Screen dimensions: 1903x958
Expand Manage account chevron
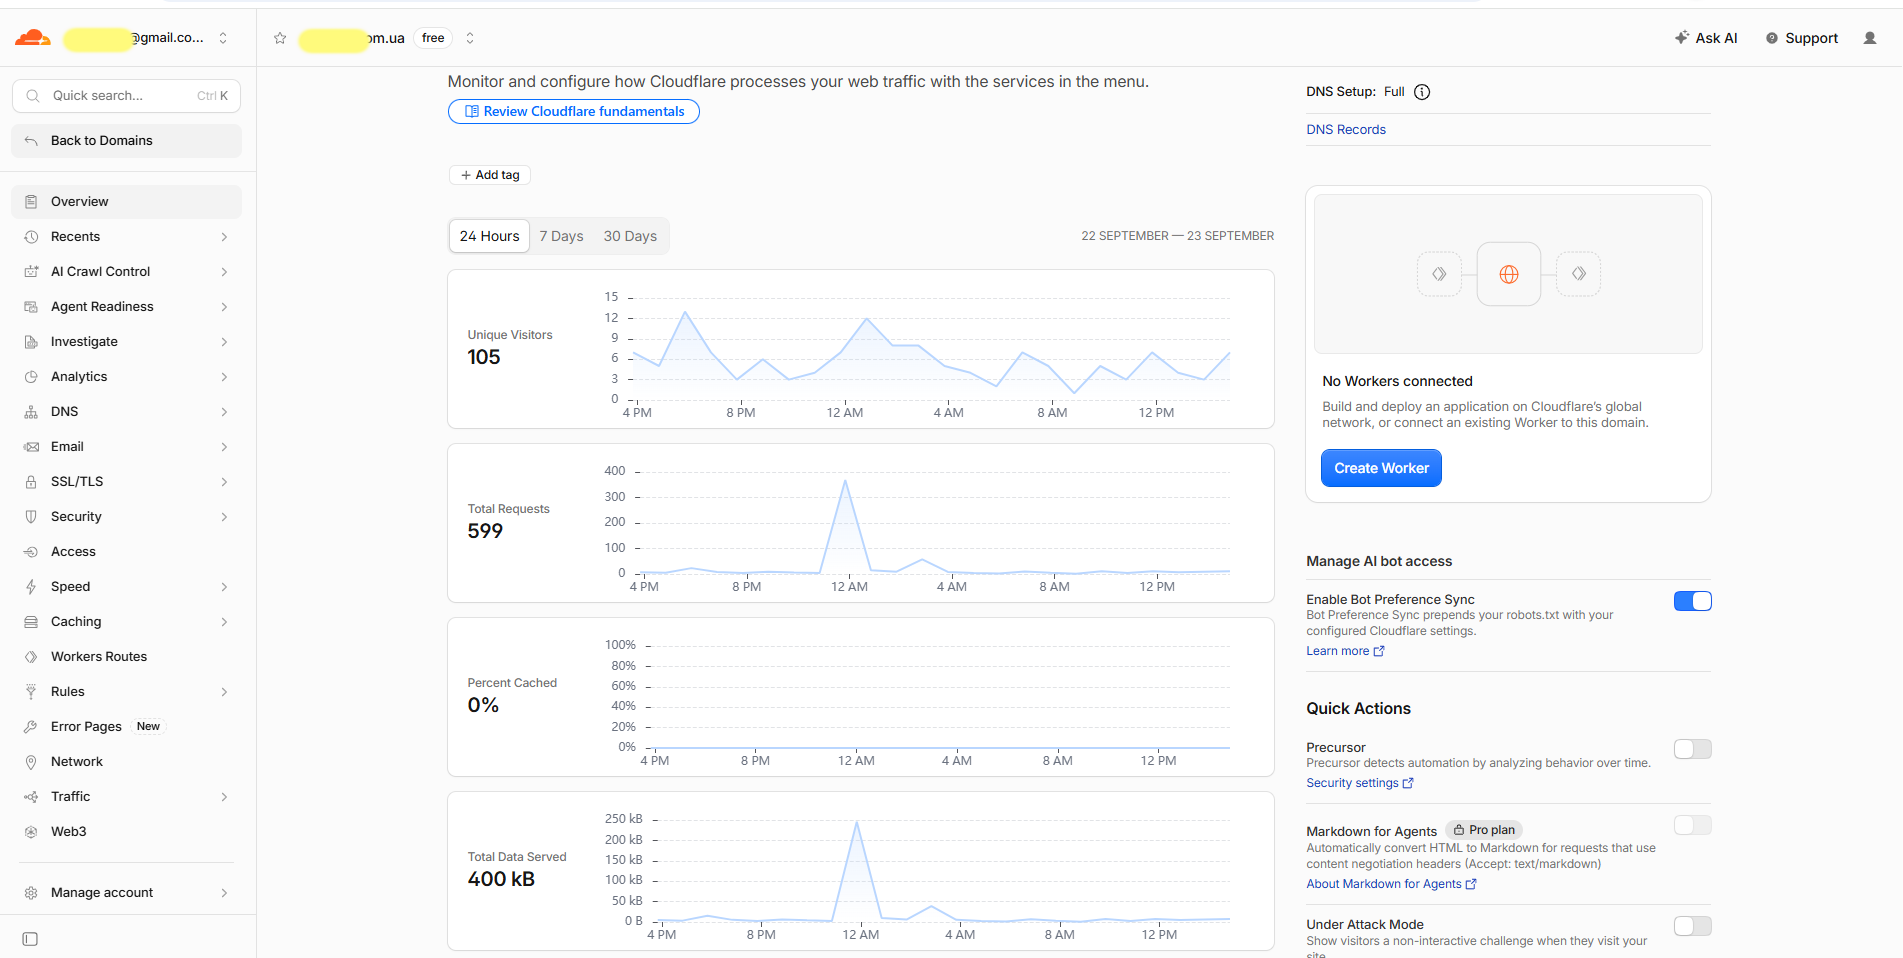(x=224, y=893)
